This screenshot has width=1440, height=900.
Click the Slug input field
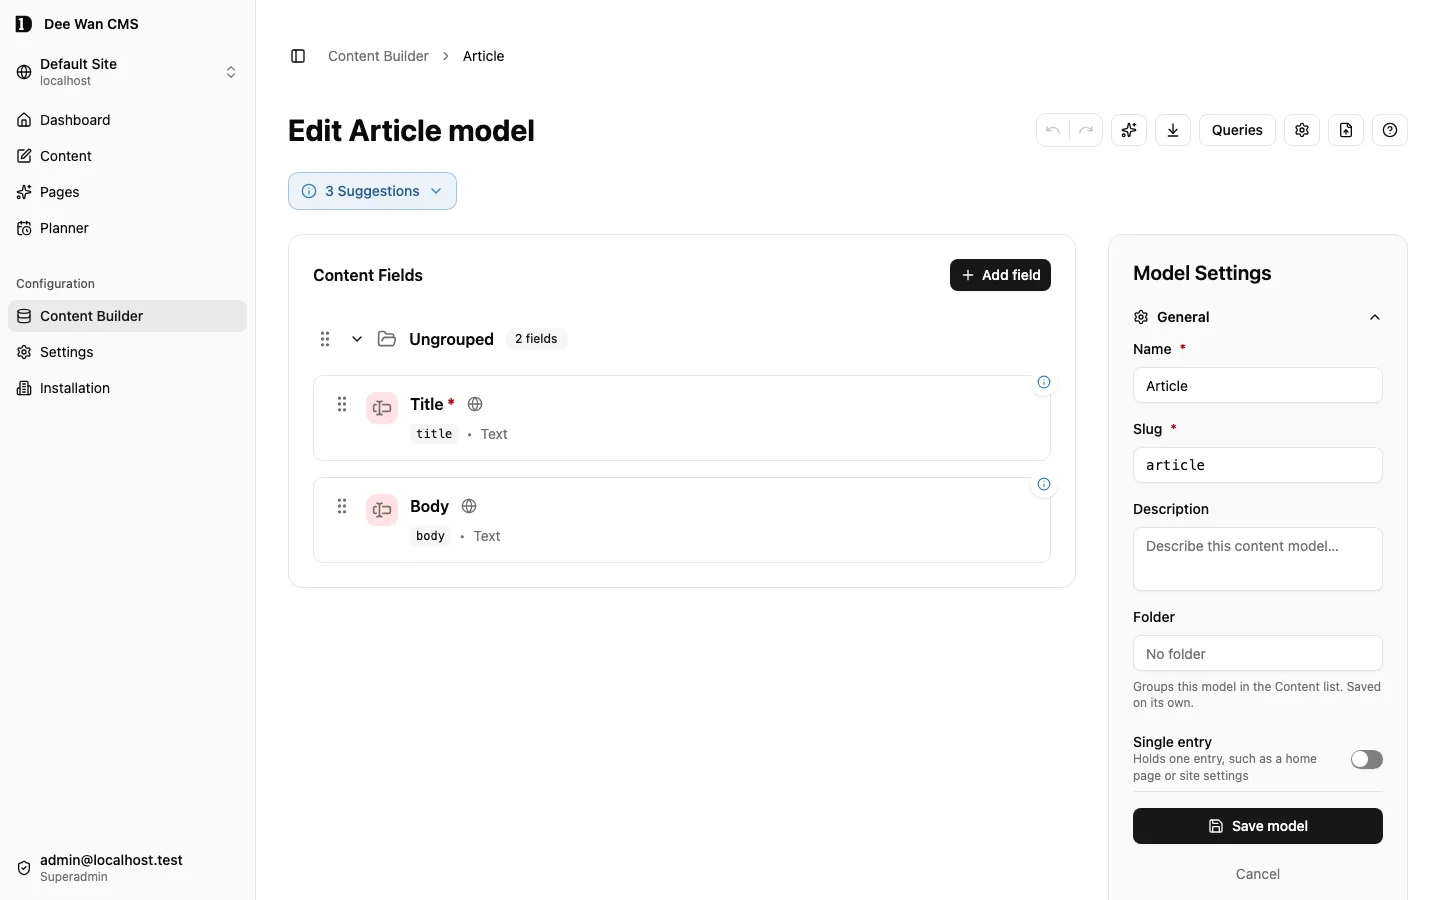click(1258, 465)
